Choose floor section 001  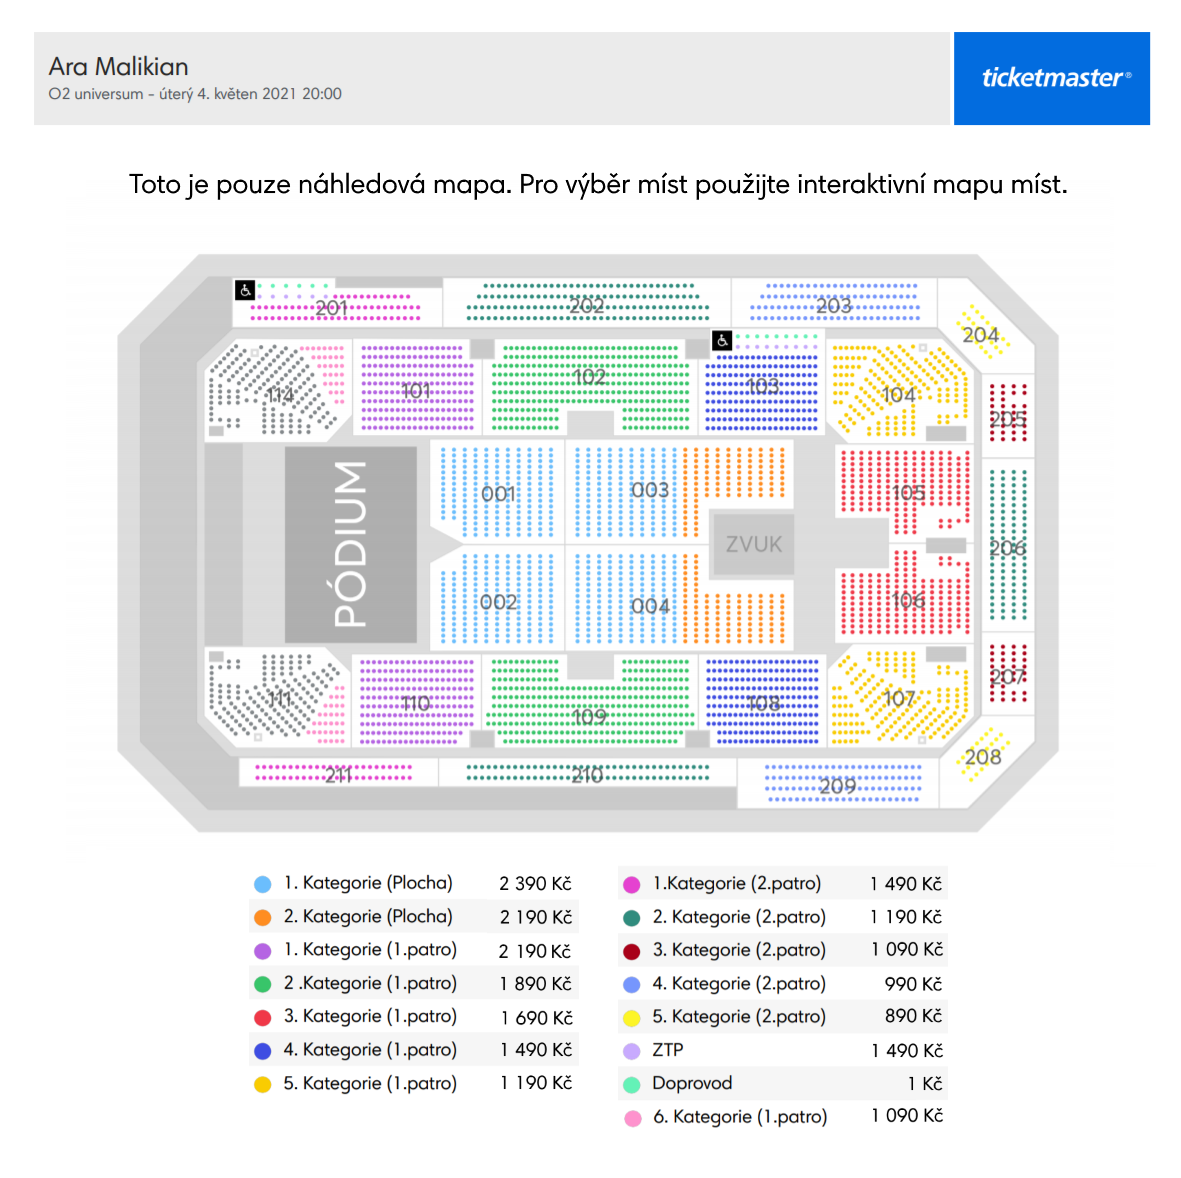click(x=498, y=493)
